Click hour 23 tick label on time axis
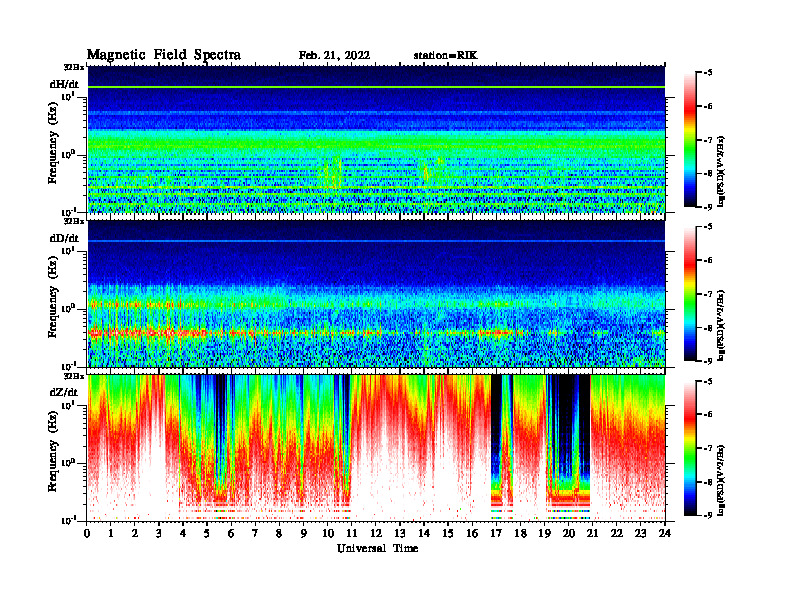 [640, 534]
